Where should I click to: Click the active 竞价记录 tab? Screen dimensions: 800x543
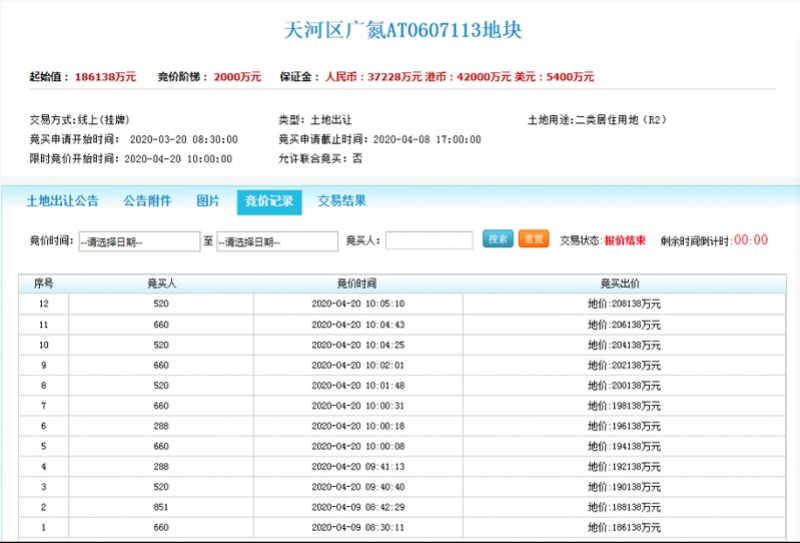click(x=269, y=201)
